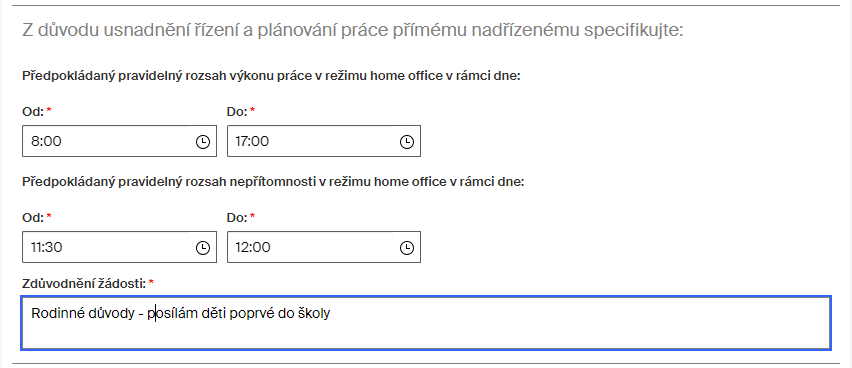Click the Do label above the 17:00 field
The height and width of the screenshot is (368, 852).
point(237,112)
